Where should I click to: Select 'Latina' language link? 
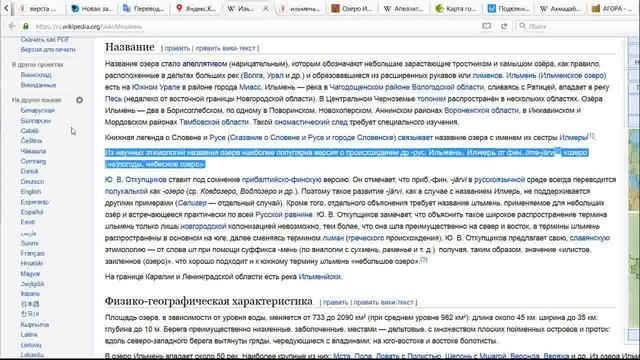coord(29,335)
